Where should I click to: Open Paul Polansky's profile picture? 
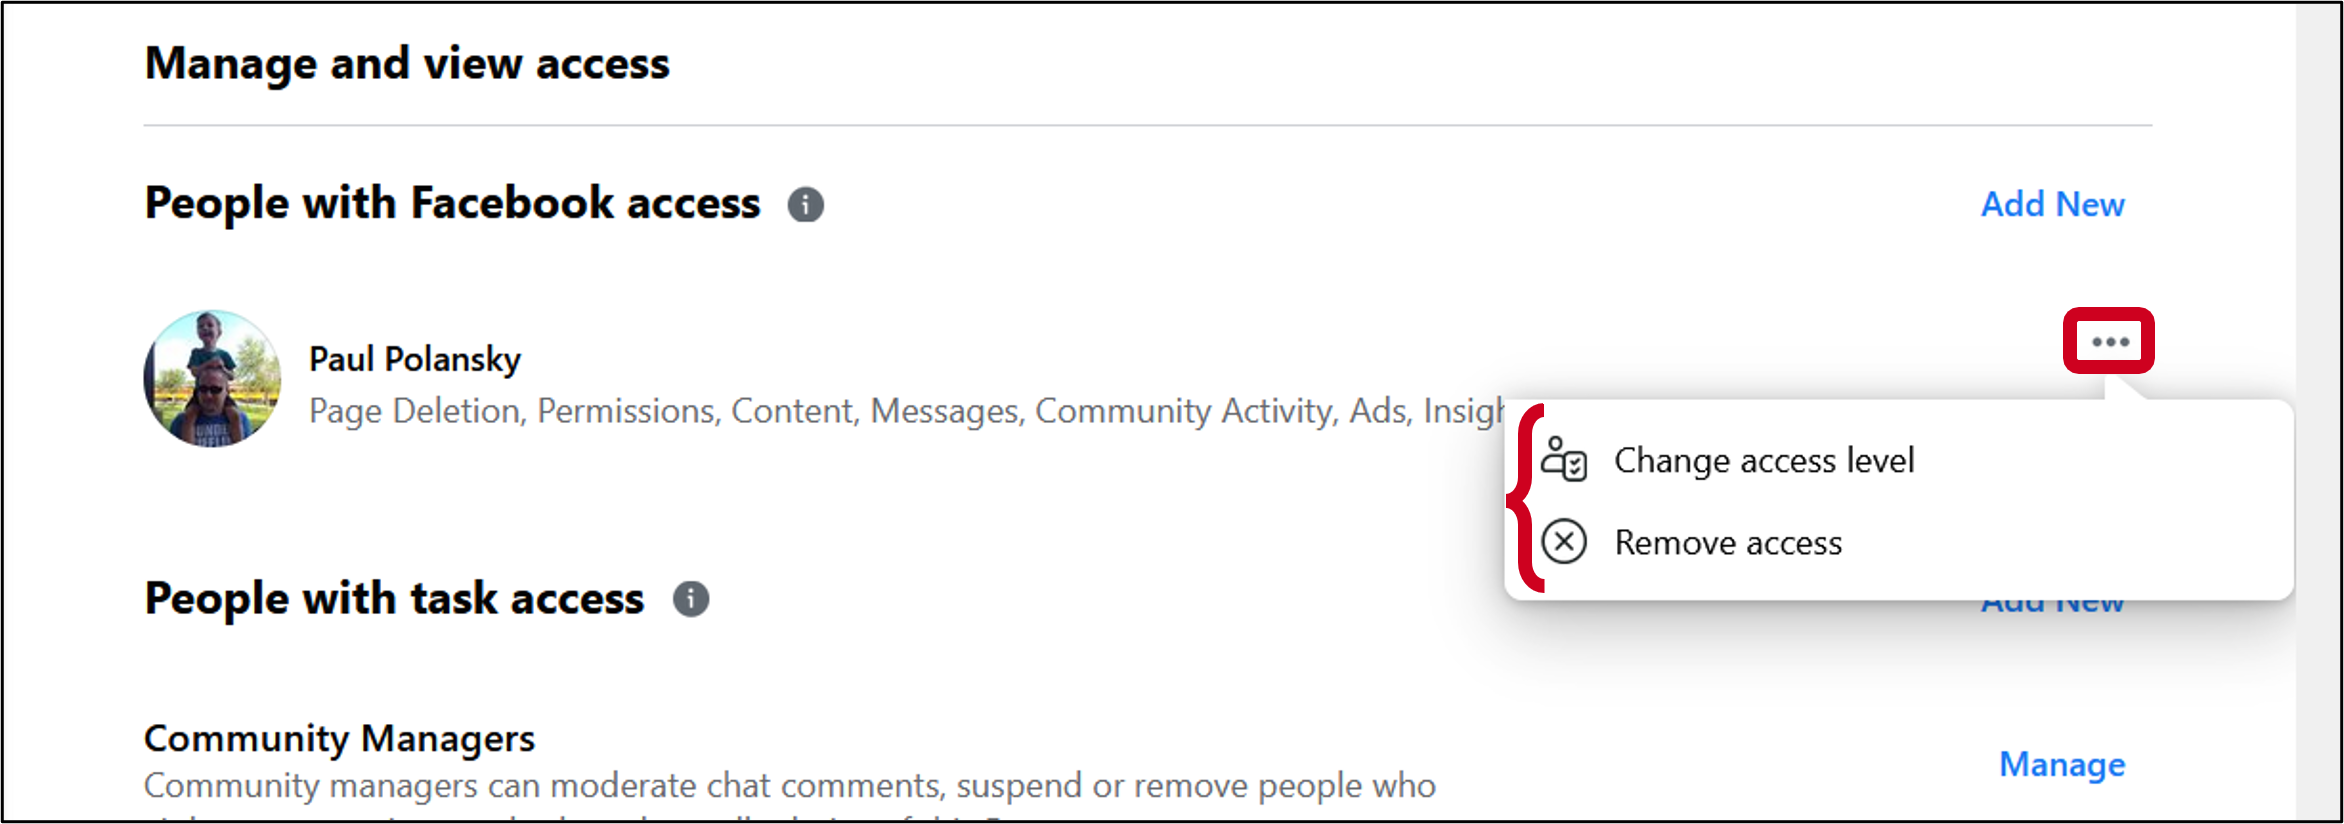pos(212,378)
